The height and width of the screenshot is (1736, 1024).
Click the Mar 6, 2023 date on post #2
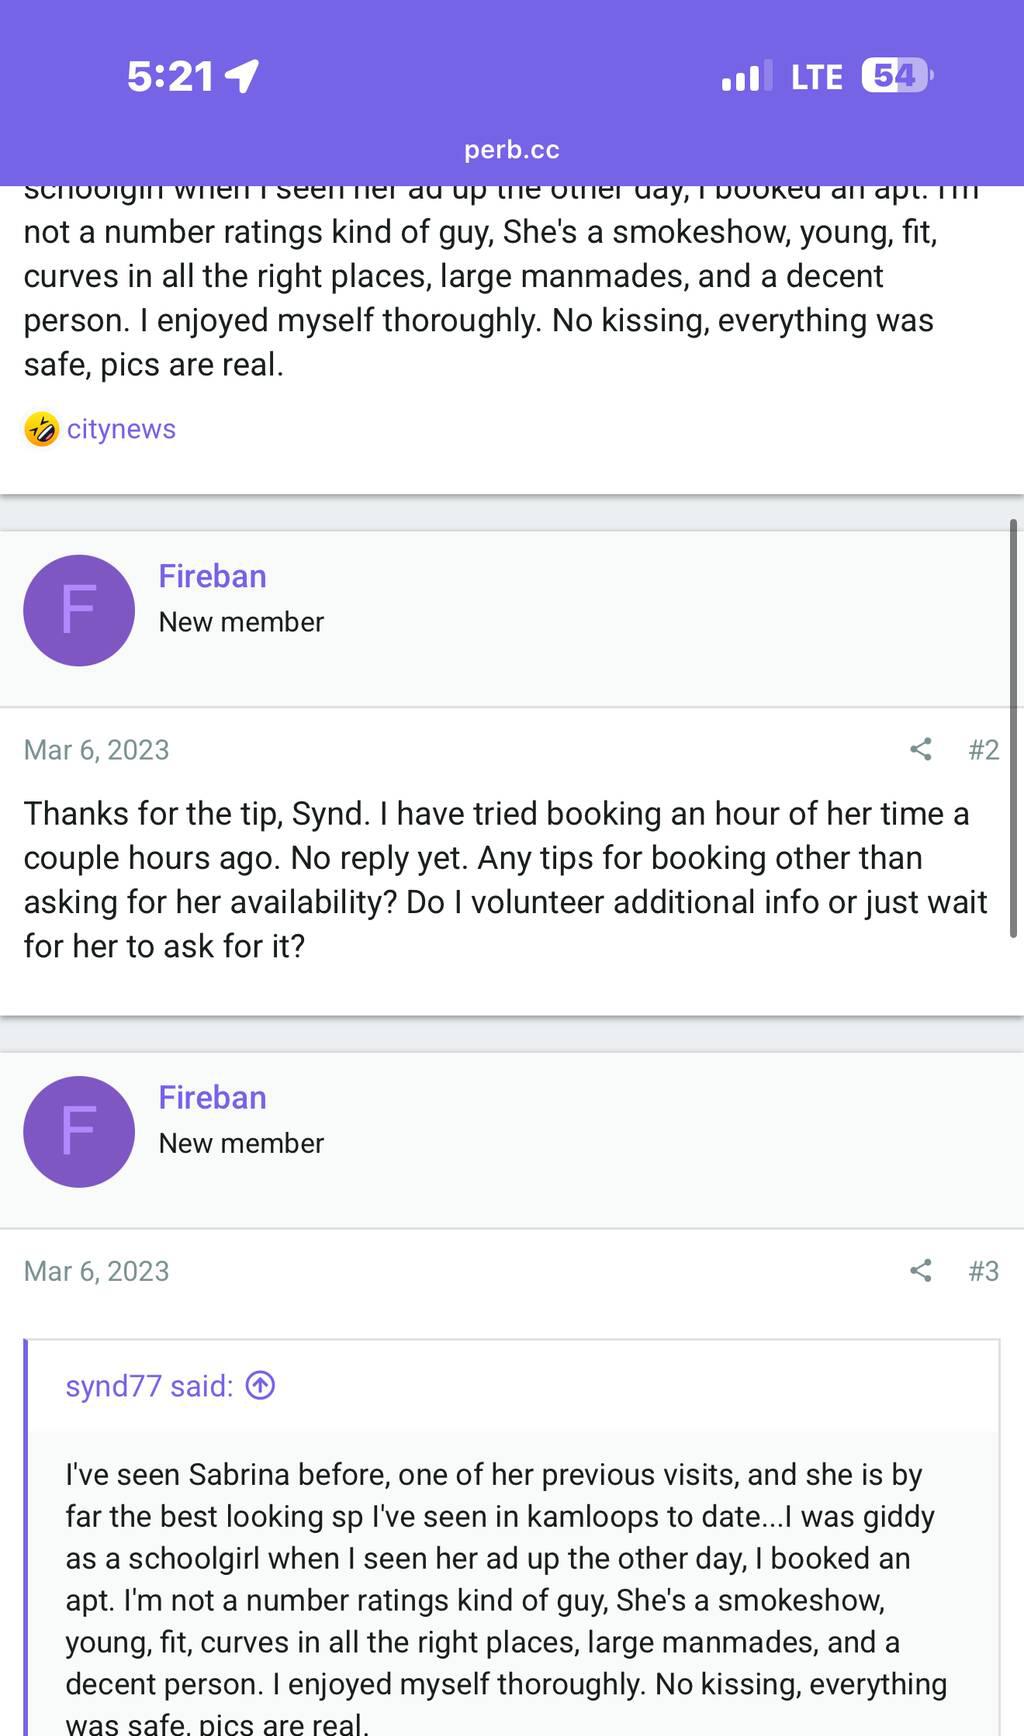[x=96, y=749]
